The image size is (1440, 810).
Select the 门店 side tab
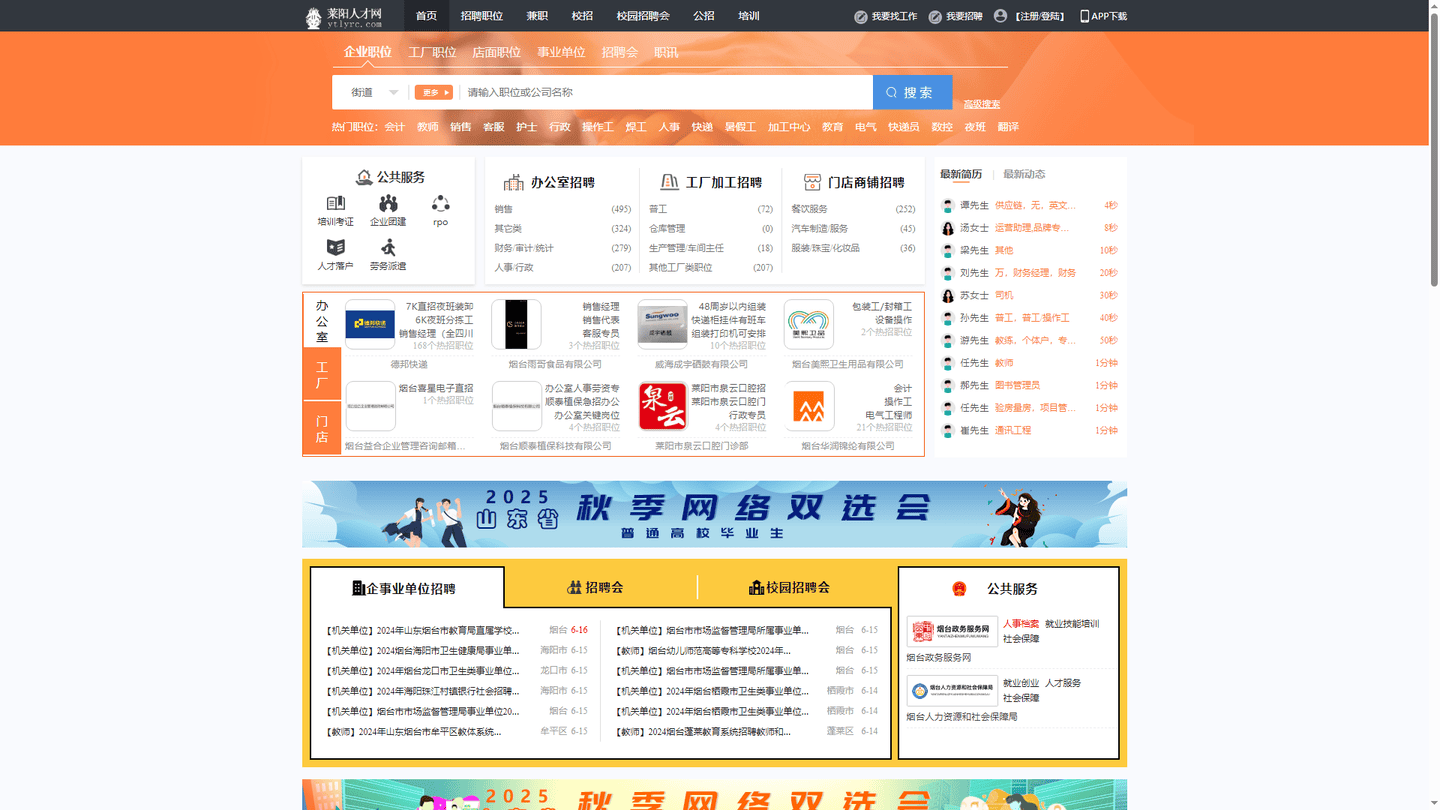322,429
